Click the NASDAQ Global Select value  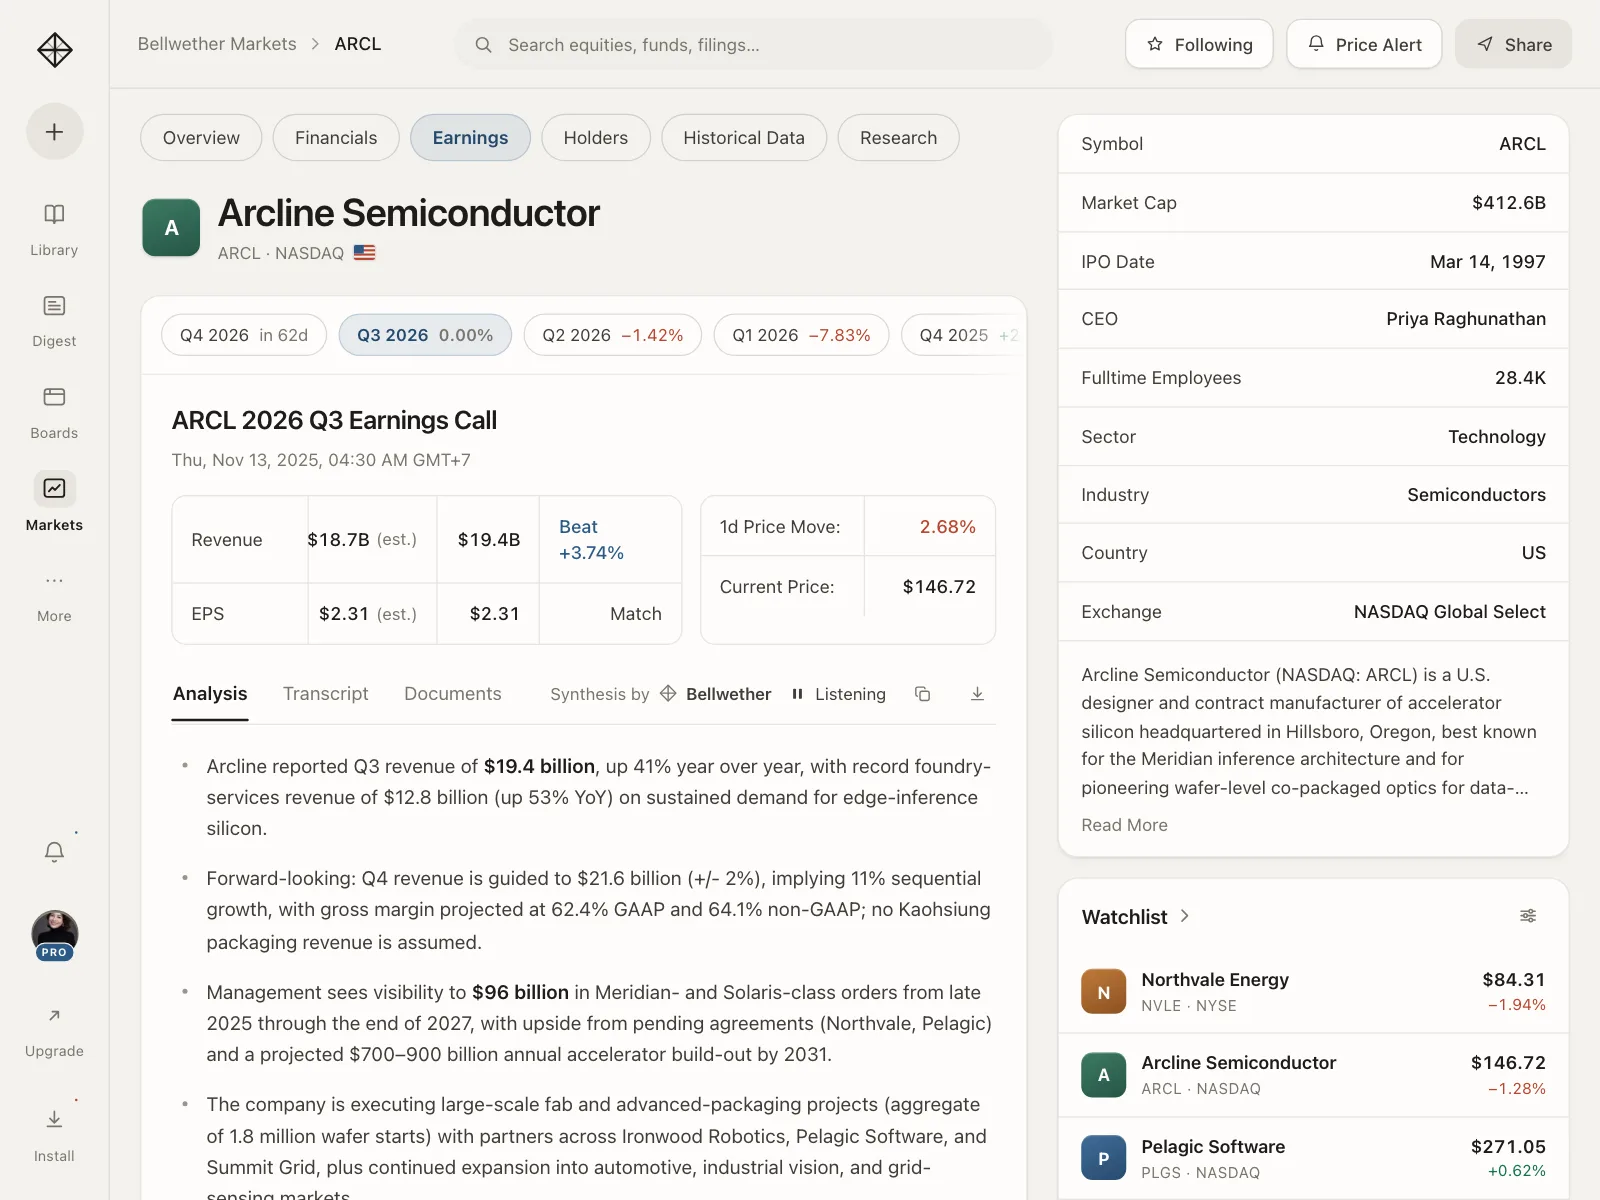pos(1450,612)
